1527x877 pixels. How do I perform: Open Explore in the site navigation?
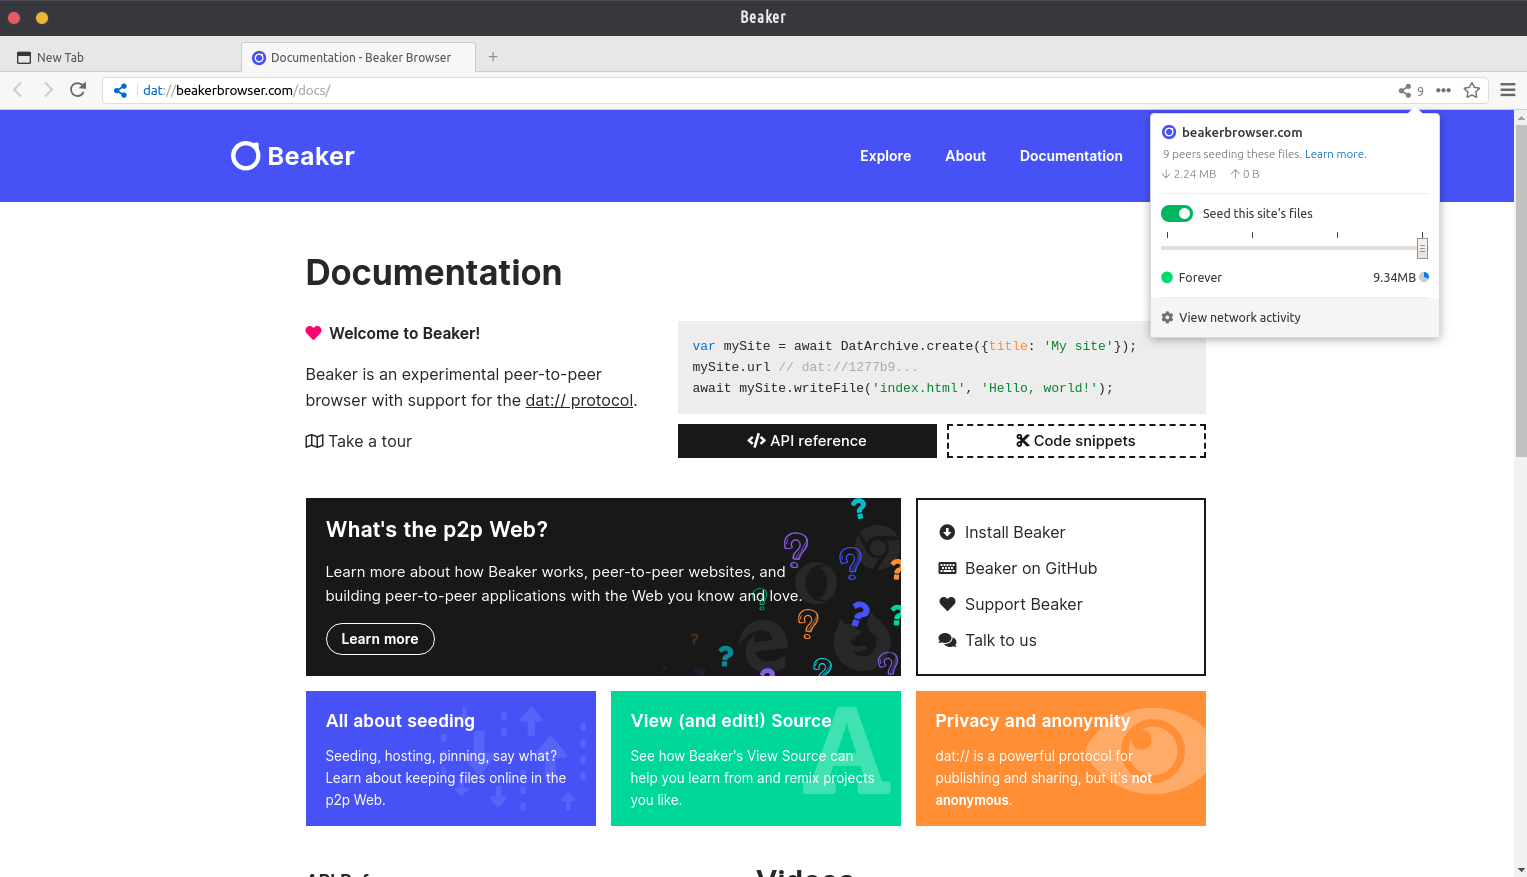click(885, 156)
